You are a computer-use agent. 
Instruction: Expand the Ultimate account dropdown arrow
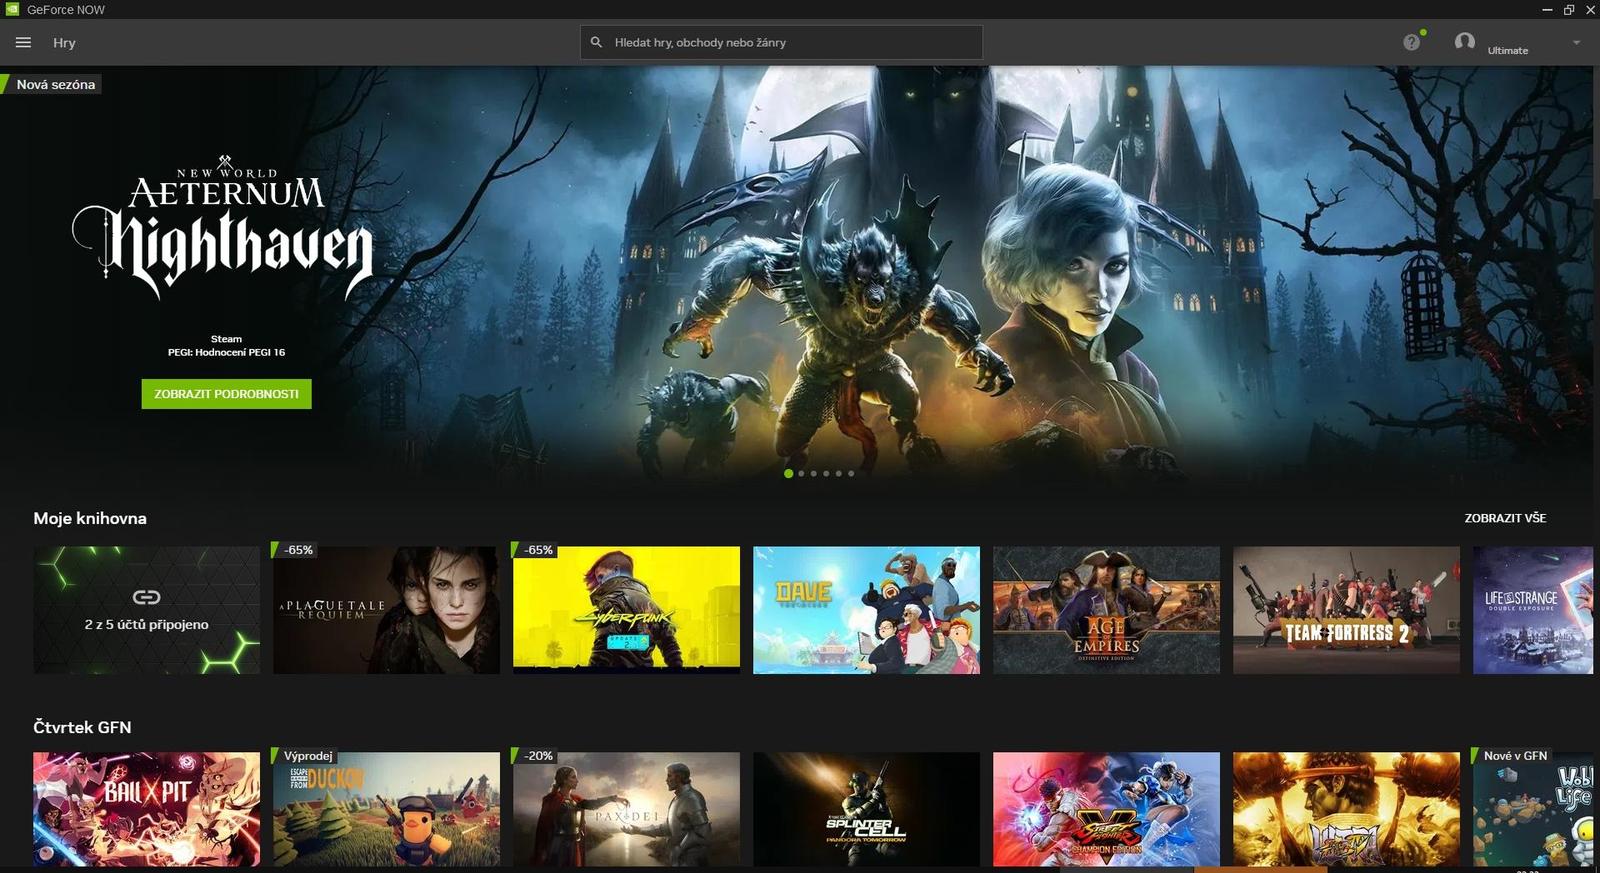pyautogui.click(x=1576, y=43)
